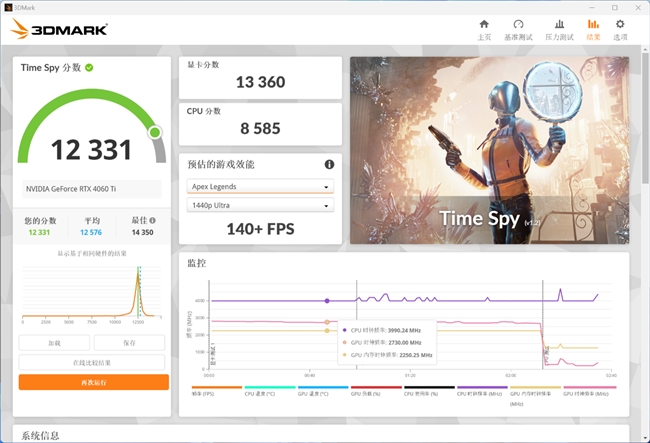Click the pink GPU 时钟频率 legend swatch

[x=589, y=387]
